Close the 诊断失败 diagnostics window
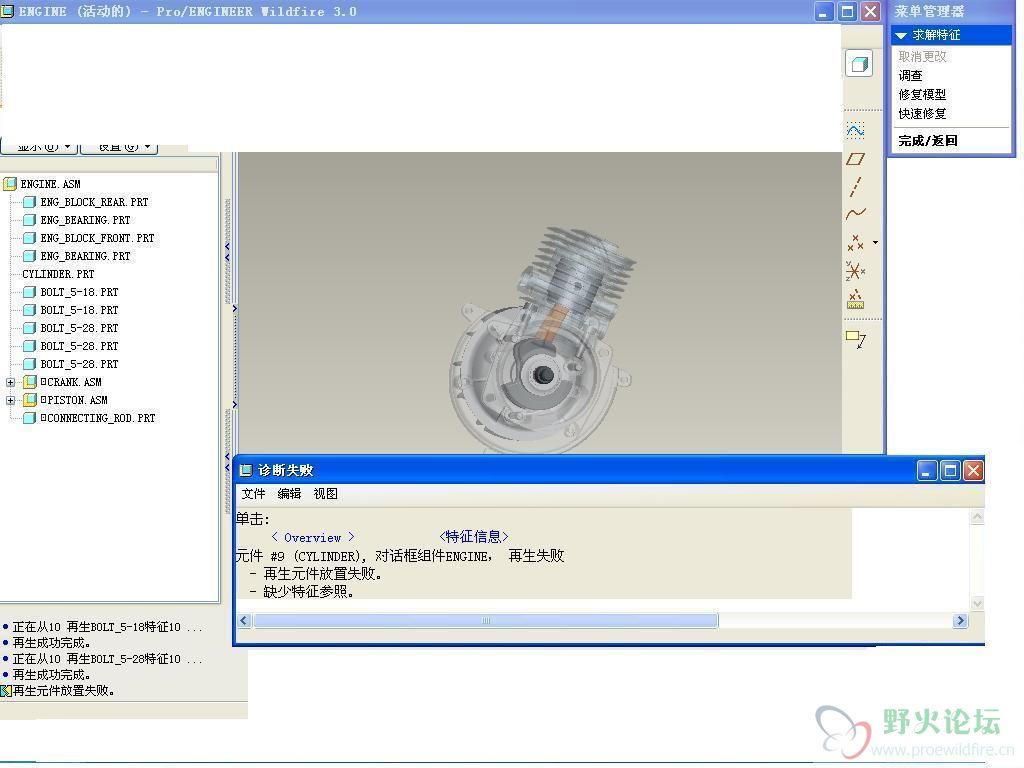Screen dimensions: 1024x768 coord(974,470)
